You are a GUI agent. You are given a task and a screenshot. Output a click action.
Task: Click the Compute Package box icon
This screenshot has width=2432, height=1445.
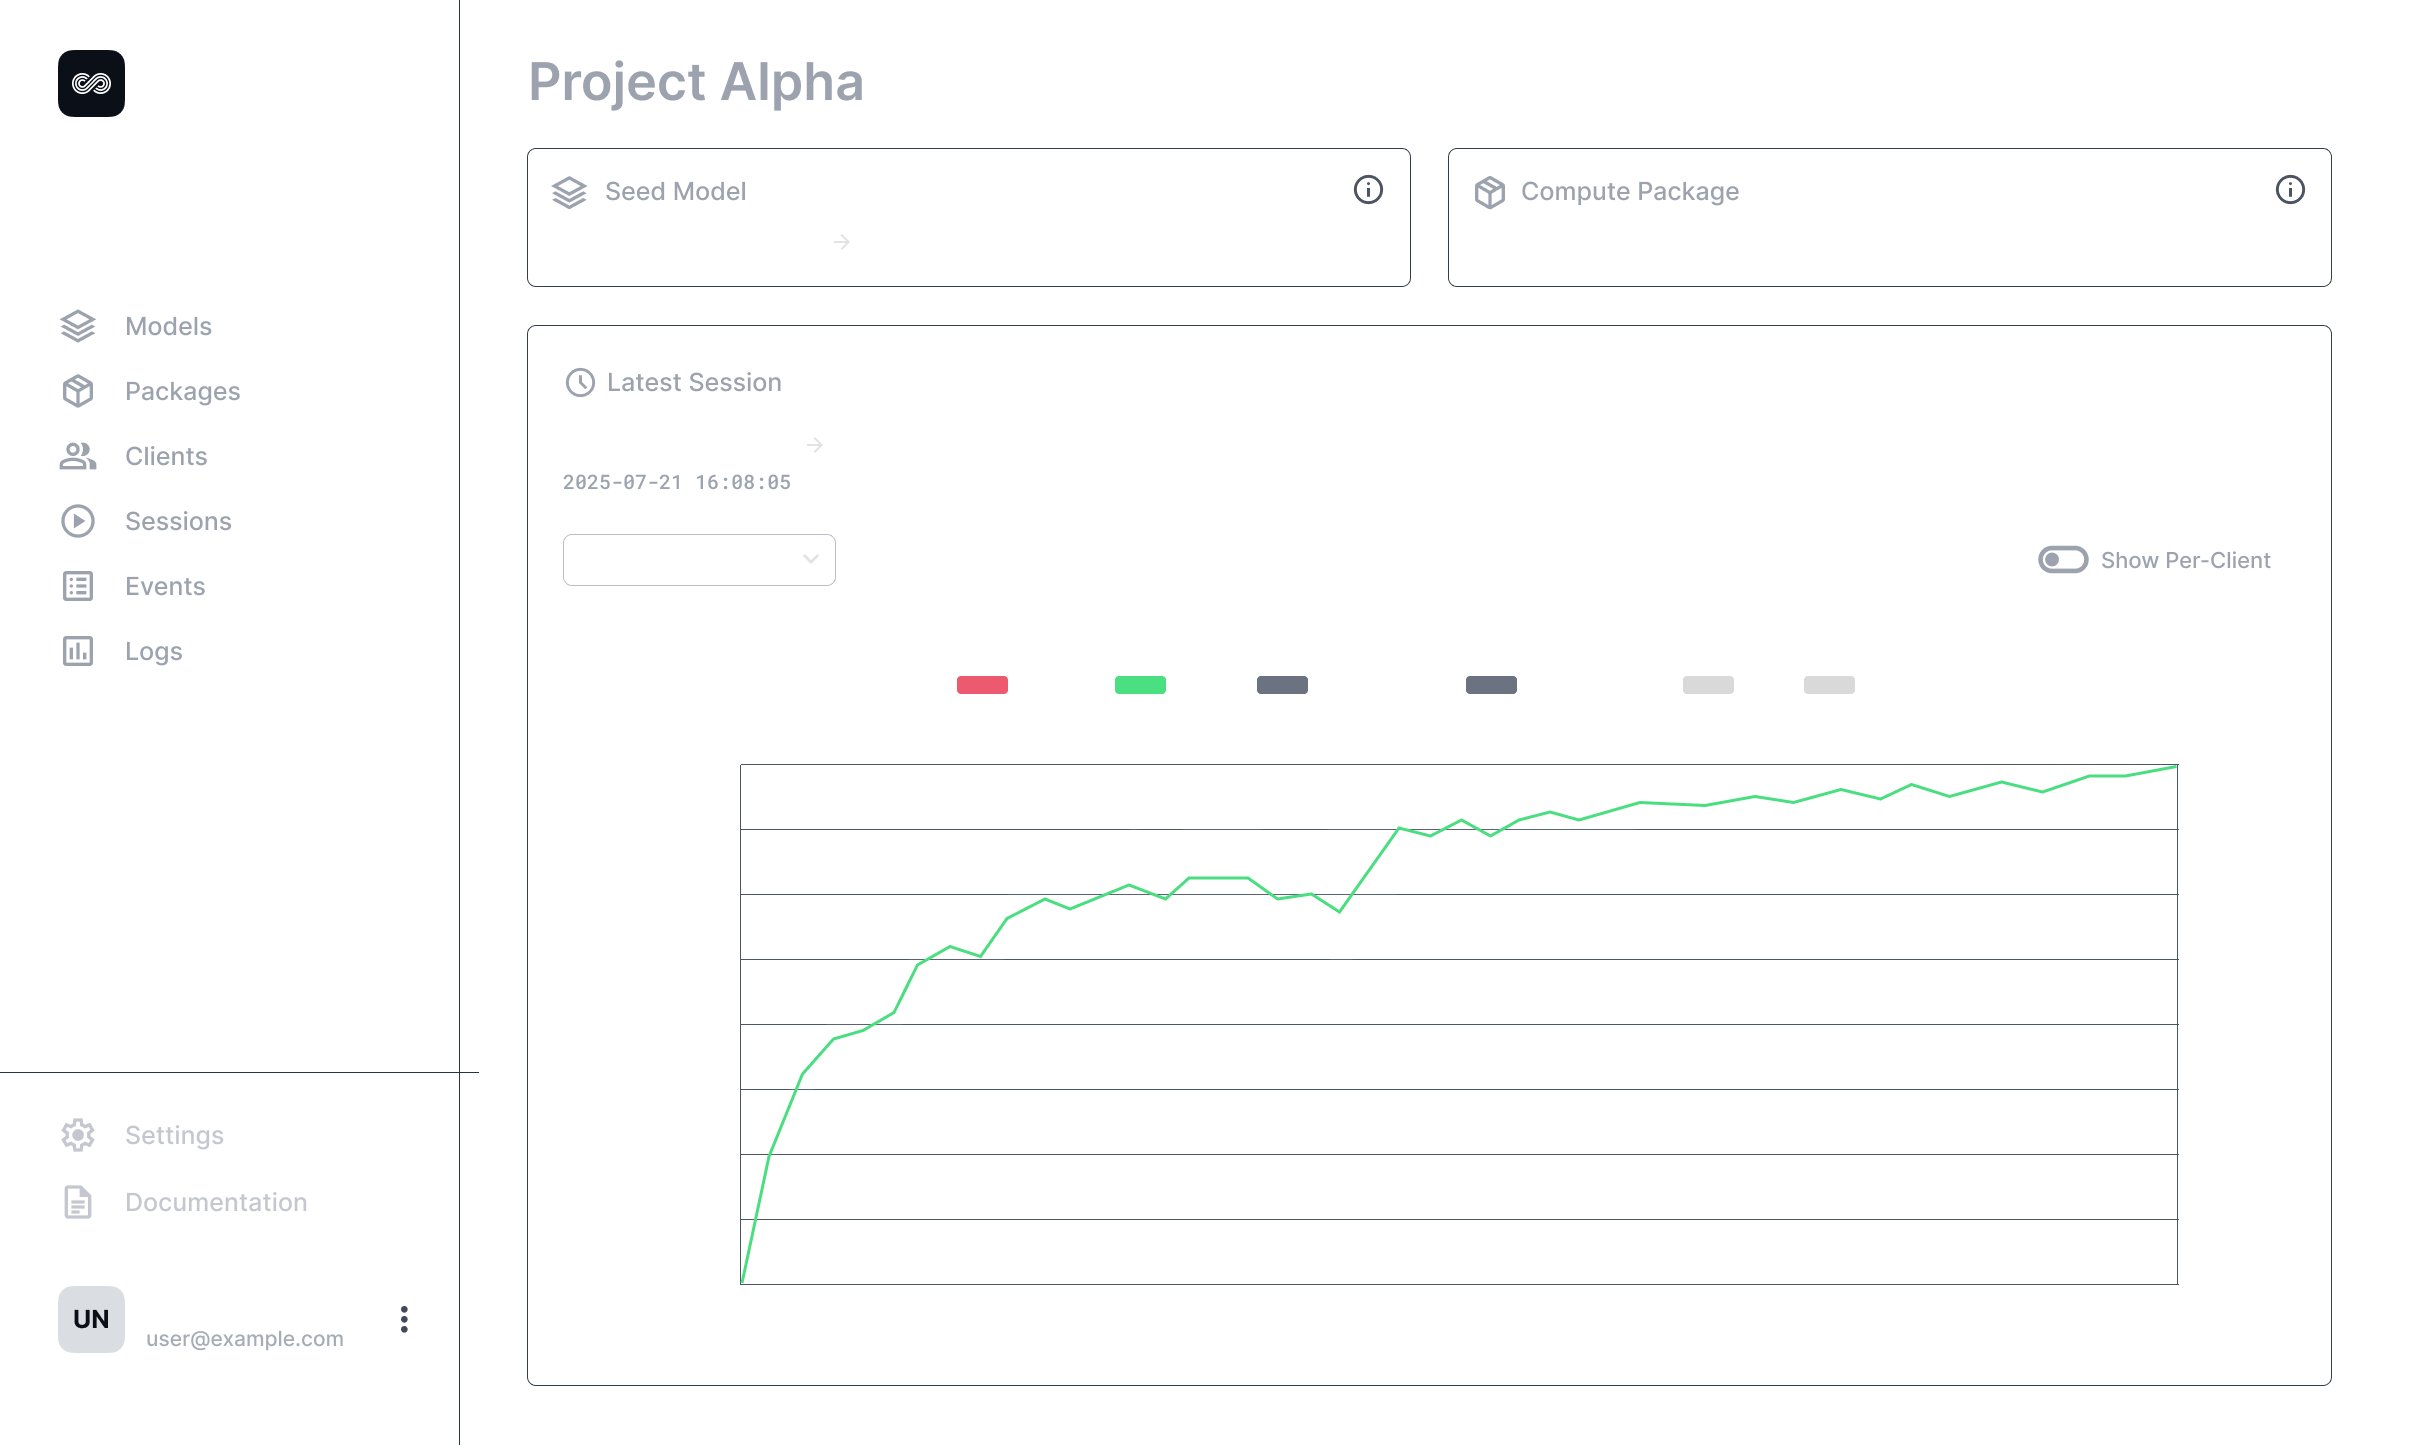pos(1489,192)
